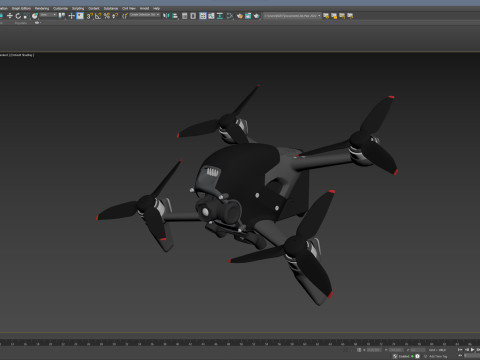Click the Default Shading viewport label
The width and height of the screenshot is (480, 360).
(23, 55)
